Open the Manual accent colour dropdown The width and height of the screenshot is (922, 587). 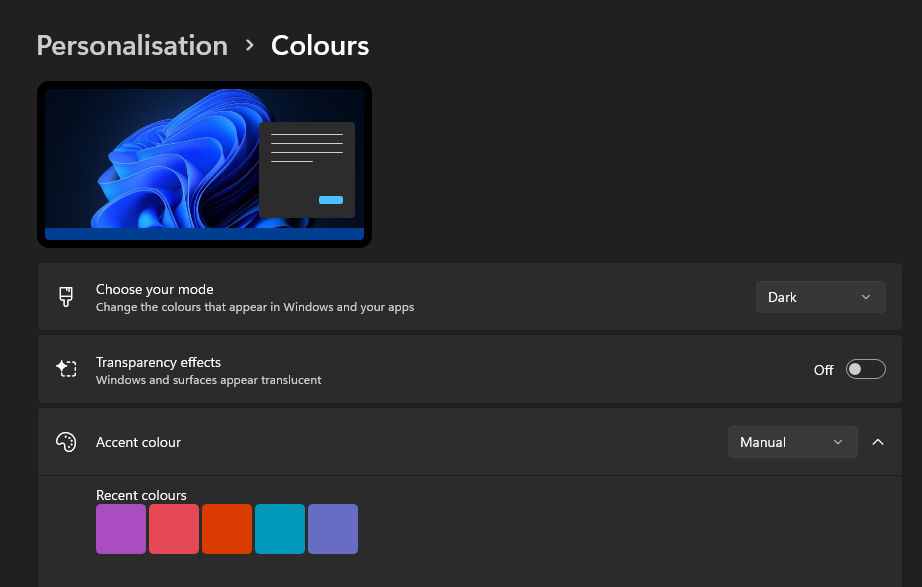793,442
